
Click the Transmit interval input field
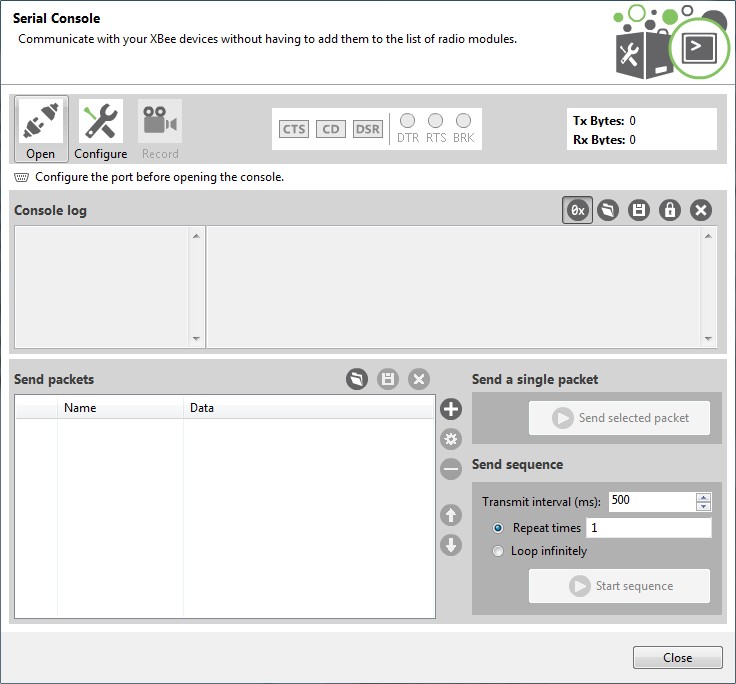point(652,501)
